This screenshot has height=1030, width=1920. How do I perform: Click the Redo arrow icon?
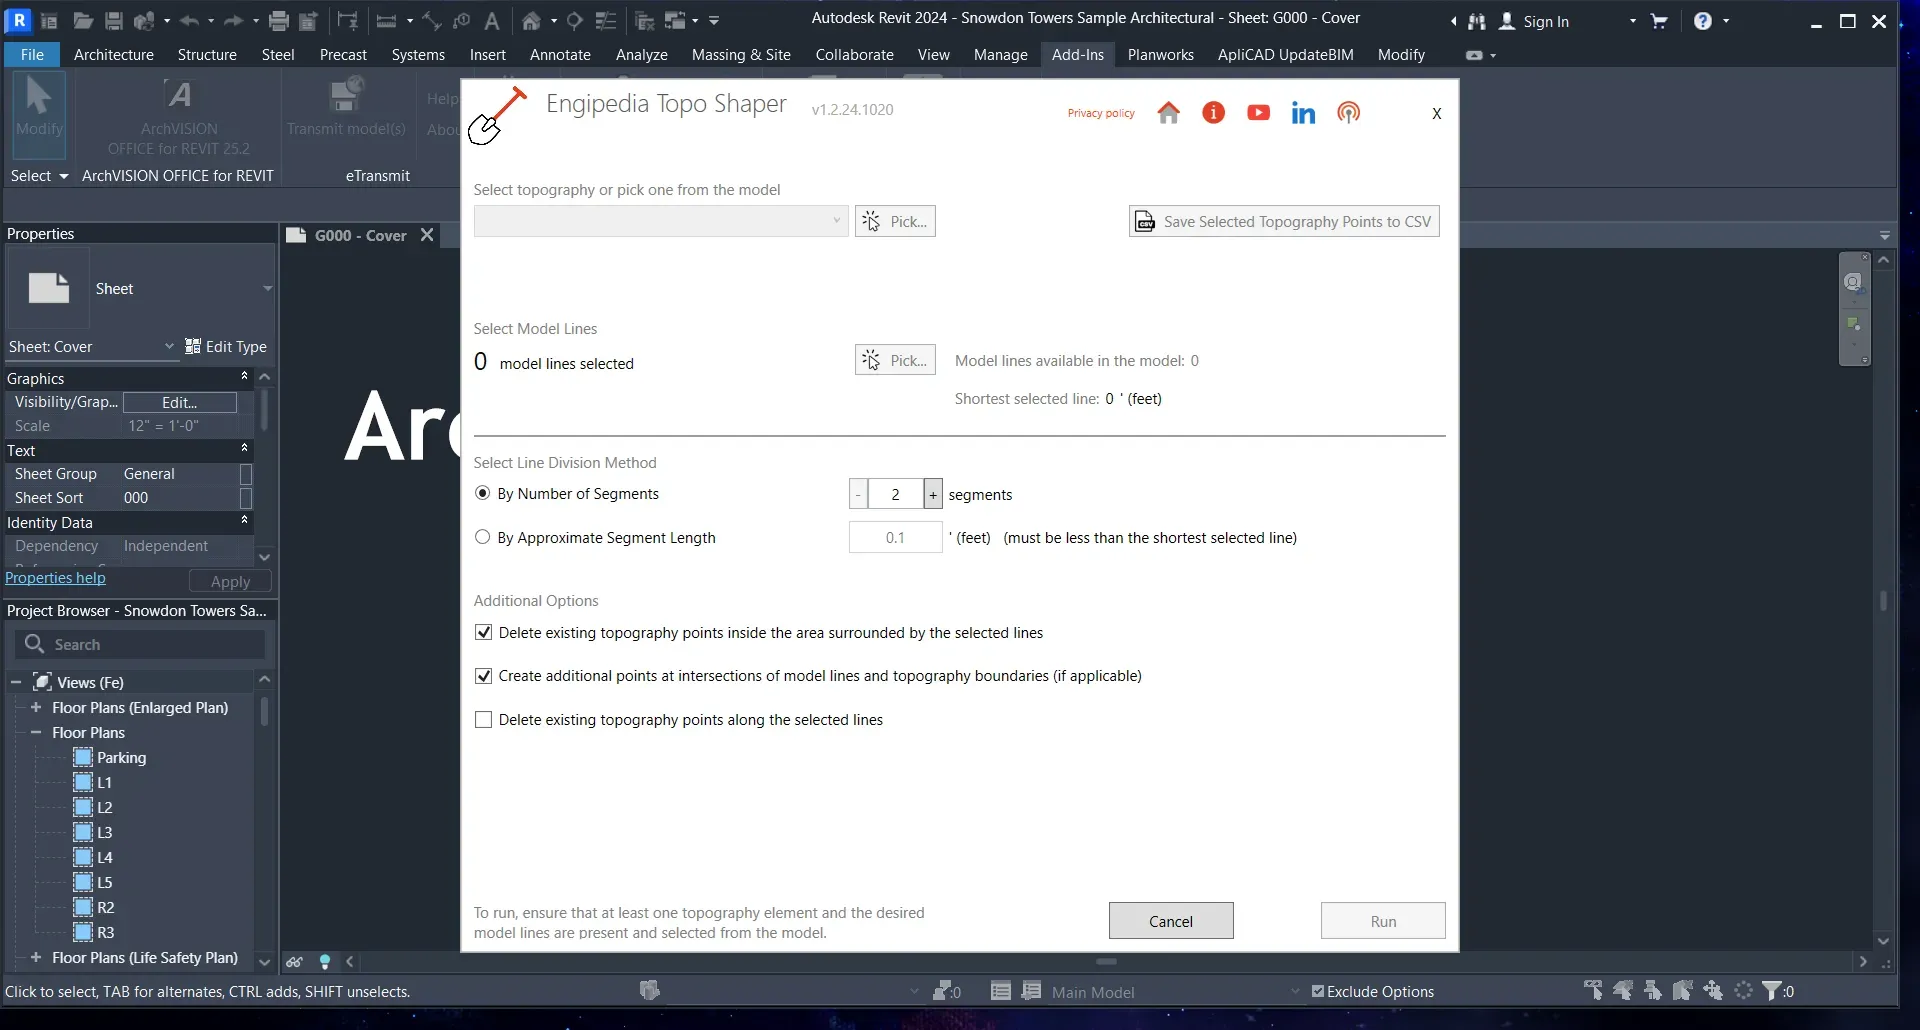(233, 20)
